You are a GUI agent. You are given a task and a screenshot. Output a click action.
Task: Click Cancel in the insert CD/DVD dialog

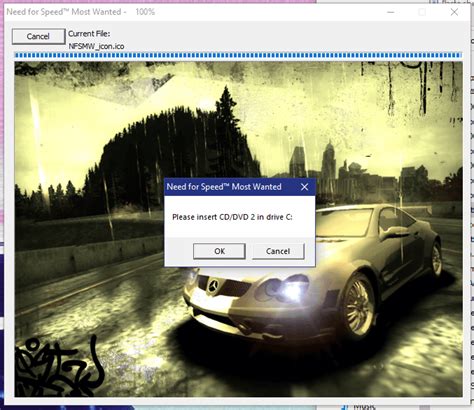coord(278,251)
